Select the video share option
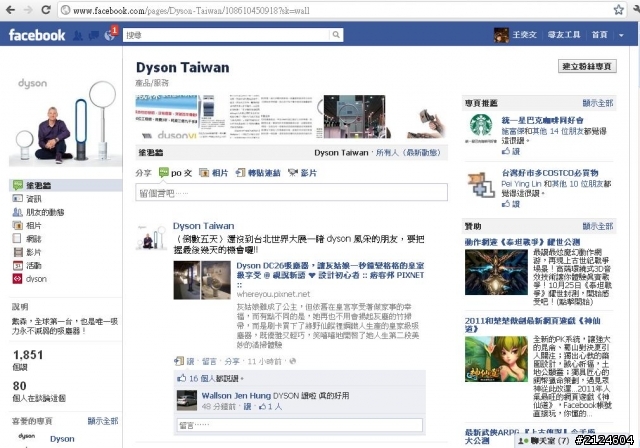Screen dimensions: 640x448 pyautogui.click(x=302, y=173)
